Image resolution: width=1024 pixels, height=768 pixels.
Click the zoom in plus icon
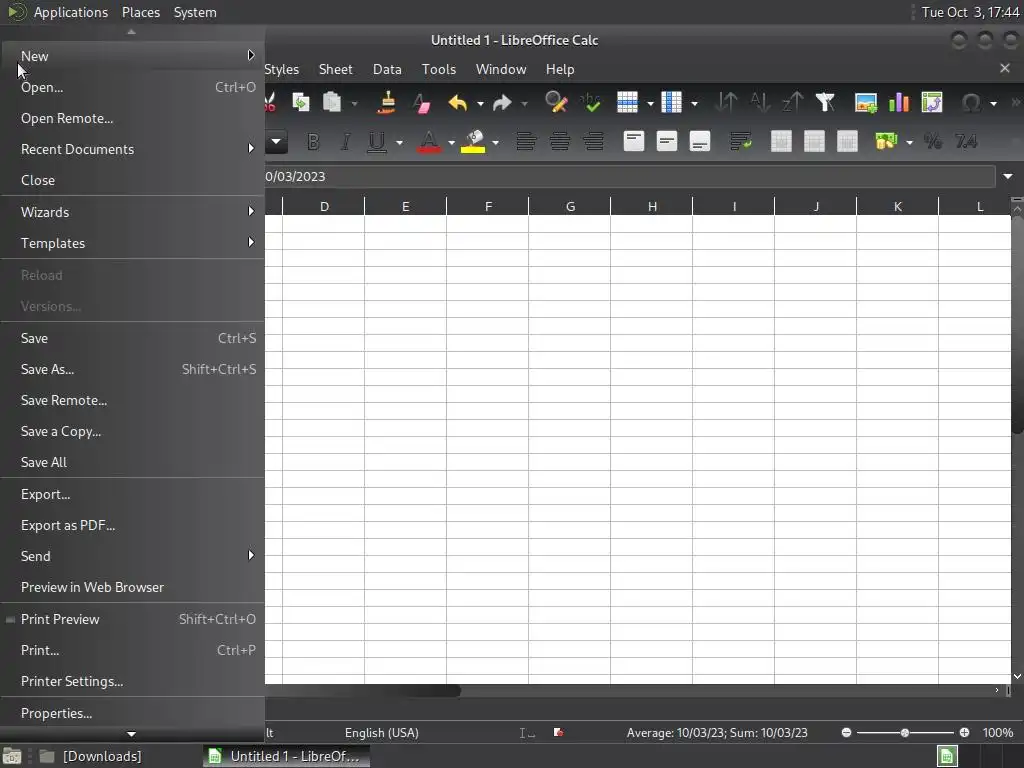tap(965, 733)
